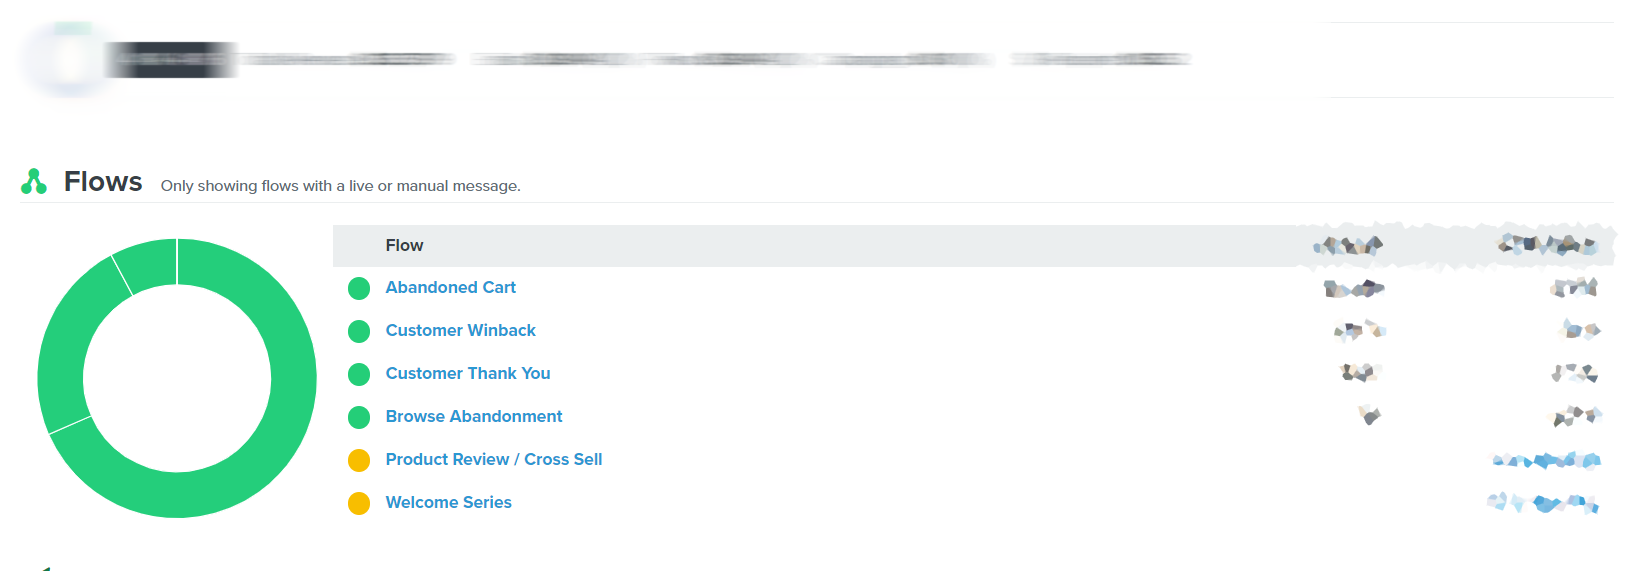Click the green dot beside Browse Abandonment
The image size is (1632, 571).
[x=359, y=417]
